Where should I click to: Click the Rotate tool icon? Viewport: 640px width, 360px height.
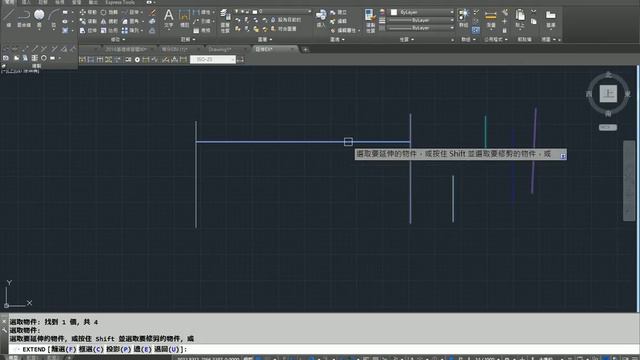point(104,12)
